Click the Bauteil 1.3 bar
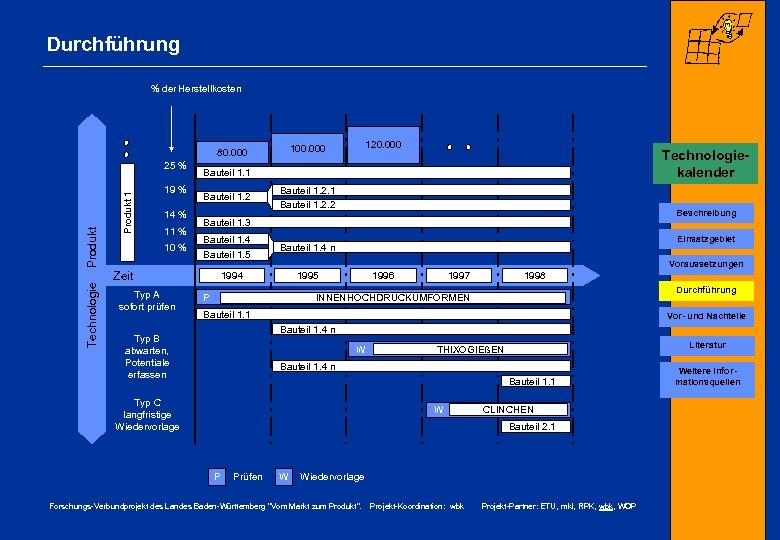The height and width of the screenshot is (540, 780). [x=384, y=222]
